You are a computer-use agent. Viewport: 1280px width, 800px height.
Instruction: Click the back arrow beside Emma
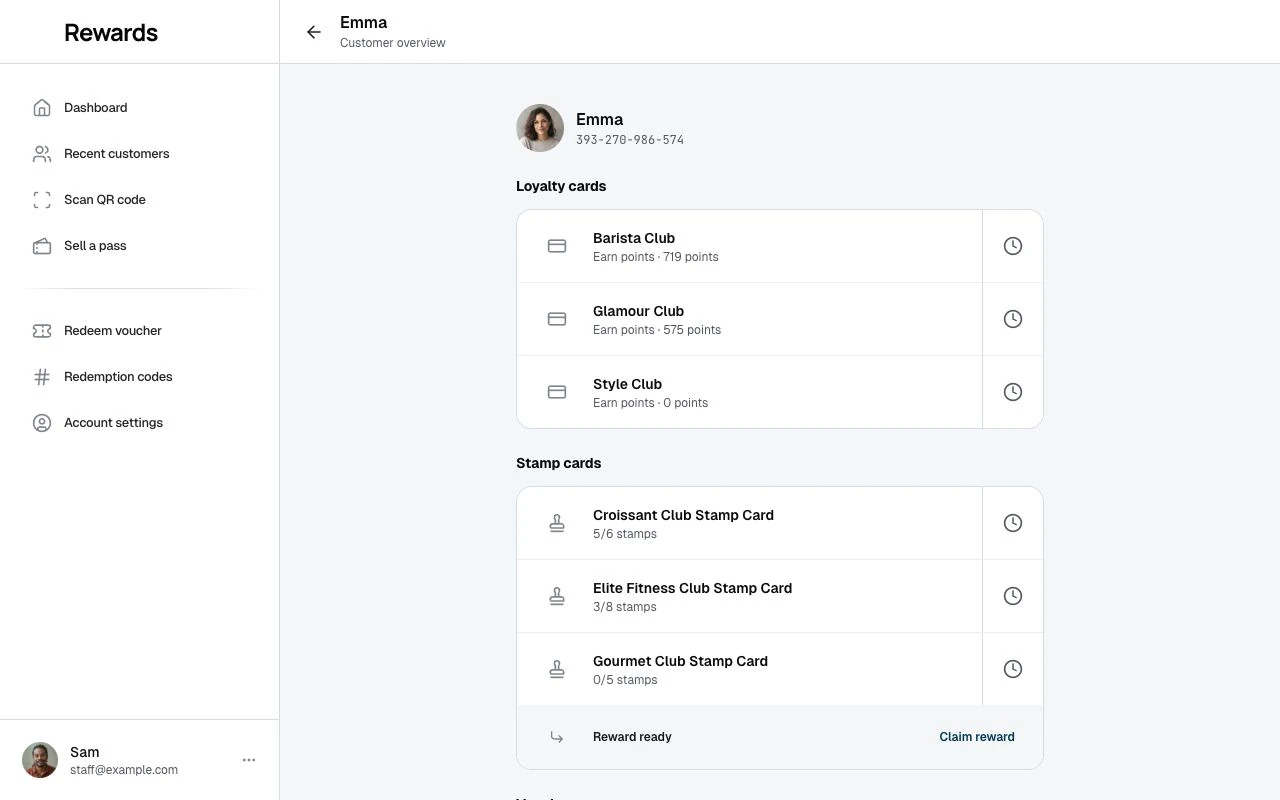click(314, 32)
